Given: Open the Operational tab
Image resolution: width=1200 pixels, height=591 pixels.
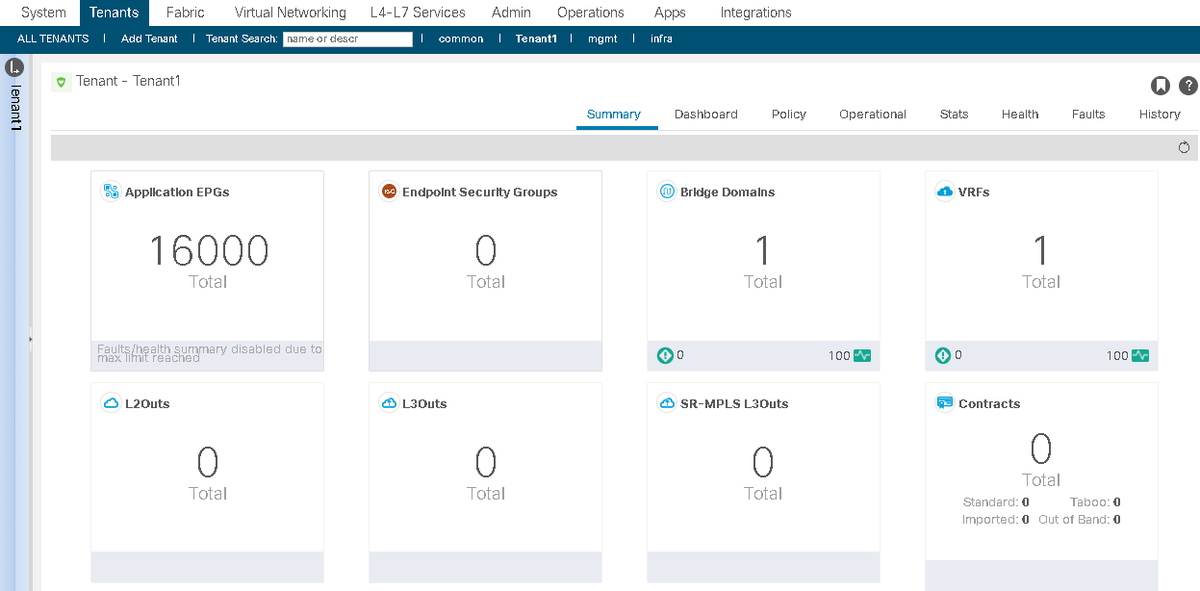Looking at the screenshot, I should [873, 114].
